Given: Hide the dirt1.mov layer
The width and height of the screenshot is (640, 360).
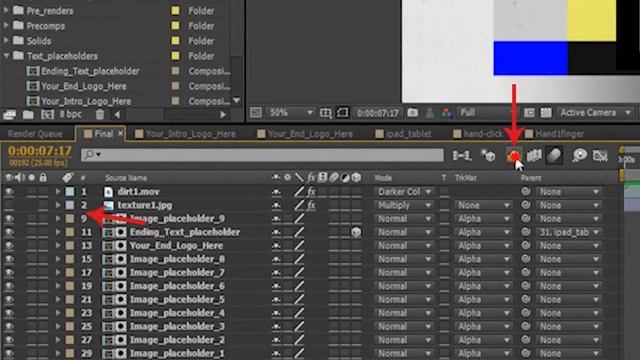Looking at the screenshot, I should (x=9, y=191).
